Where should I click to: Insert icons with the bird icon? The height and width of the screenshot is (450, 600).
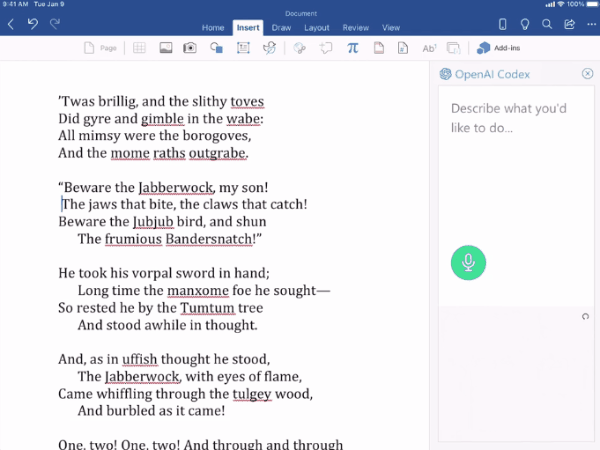click(269, 48)
